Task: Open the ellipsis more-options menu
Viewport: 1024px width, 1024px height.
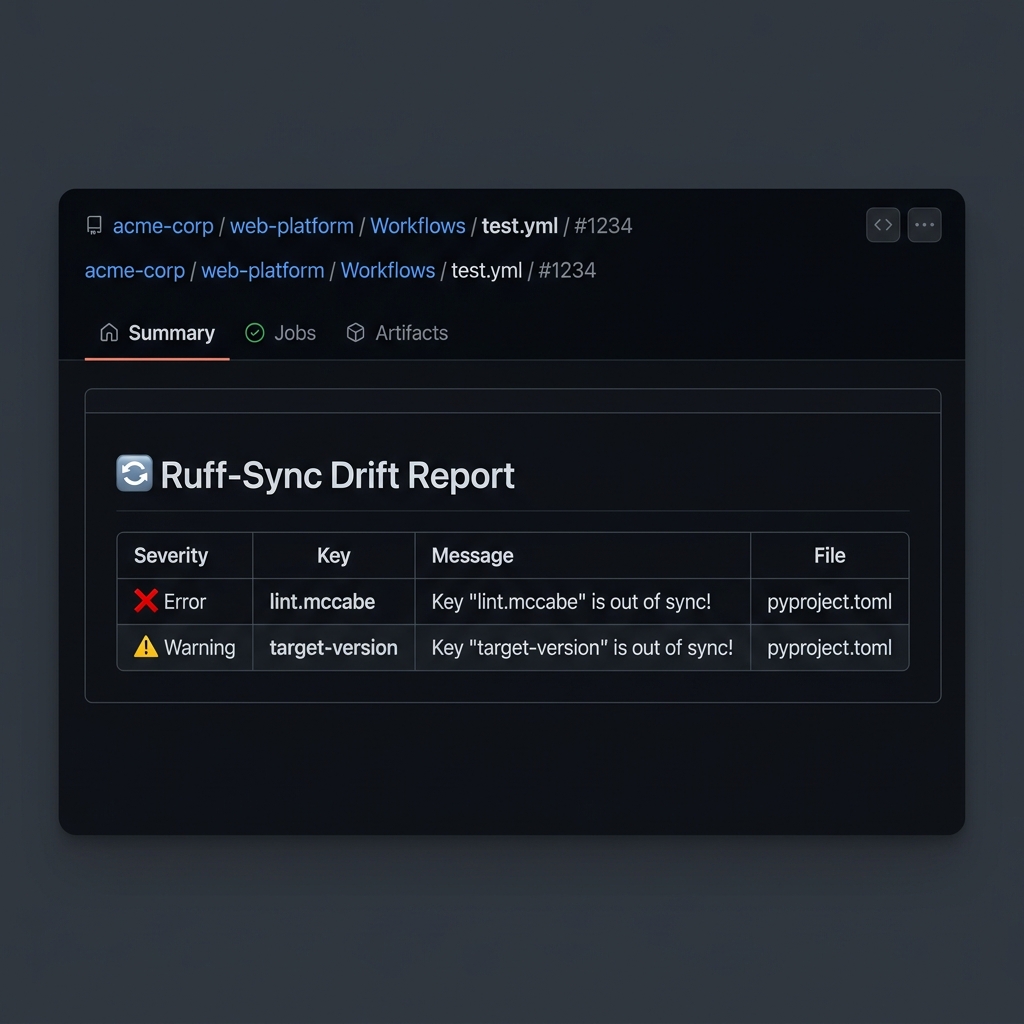Action: click(x=925, y=225)
